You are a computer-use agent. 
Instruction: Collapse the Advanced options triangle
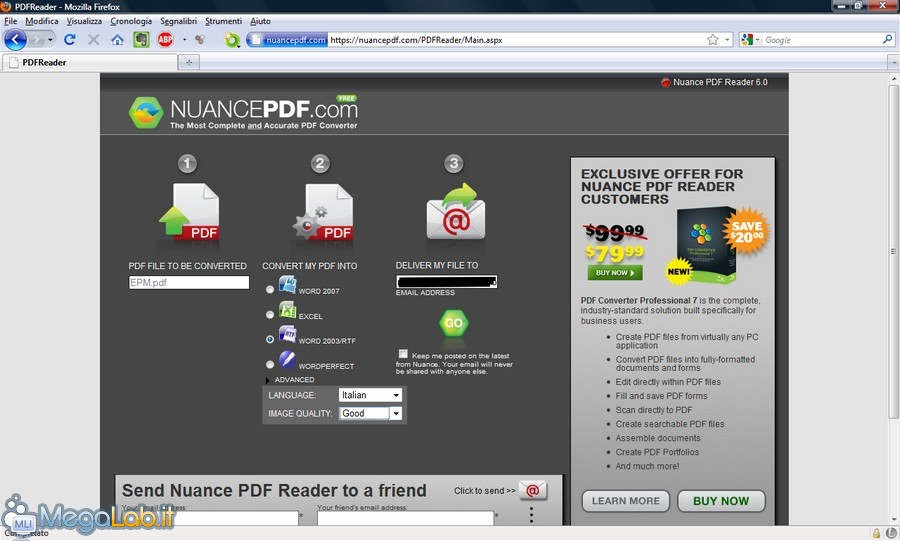click(x=267, y=380)
